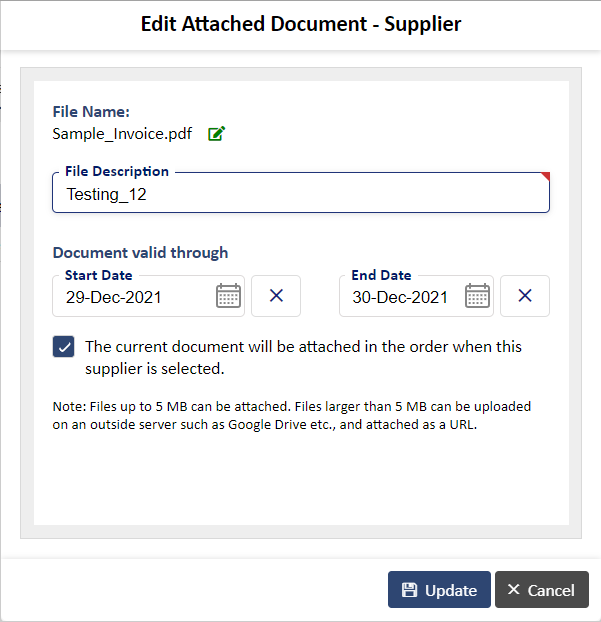Open the End Date calendar picker
This screenshot has height=622, width=601.
pos(477,296)
